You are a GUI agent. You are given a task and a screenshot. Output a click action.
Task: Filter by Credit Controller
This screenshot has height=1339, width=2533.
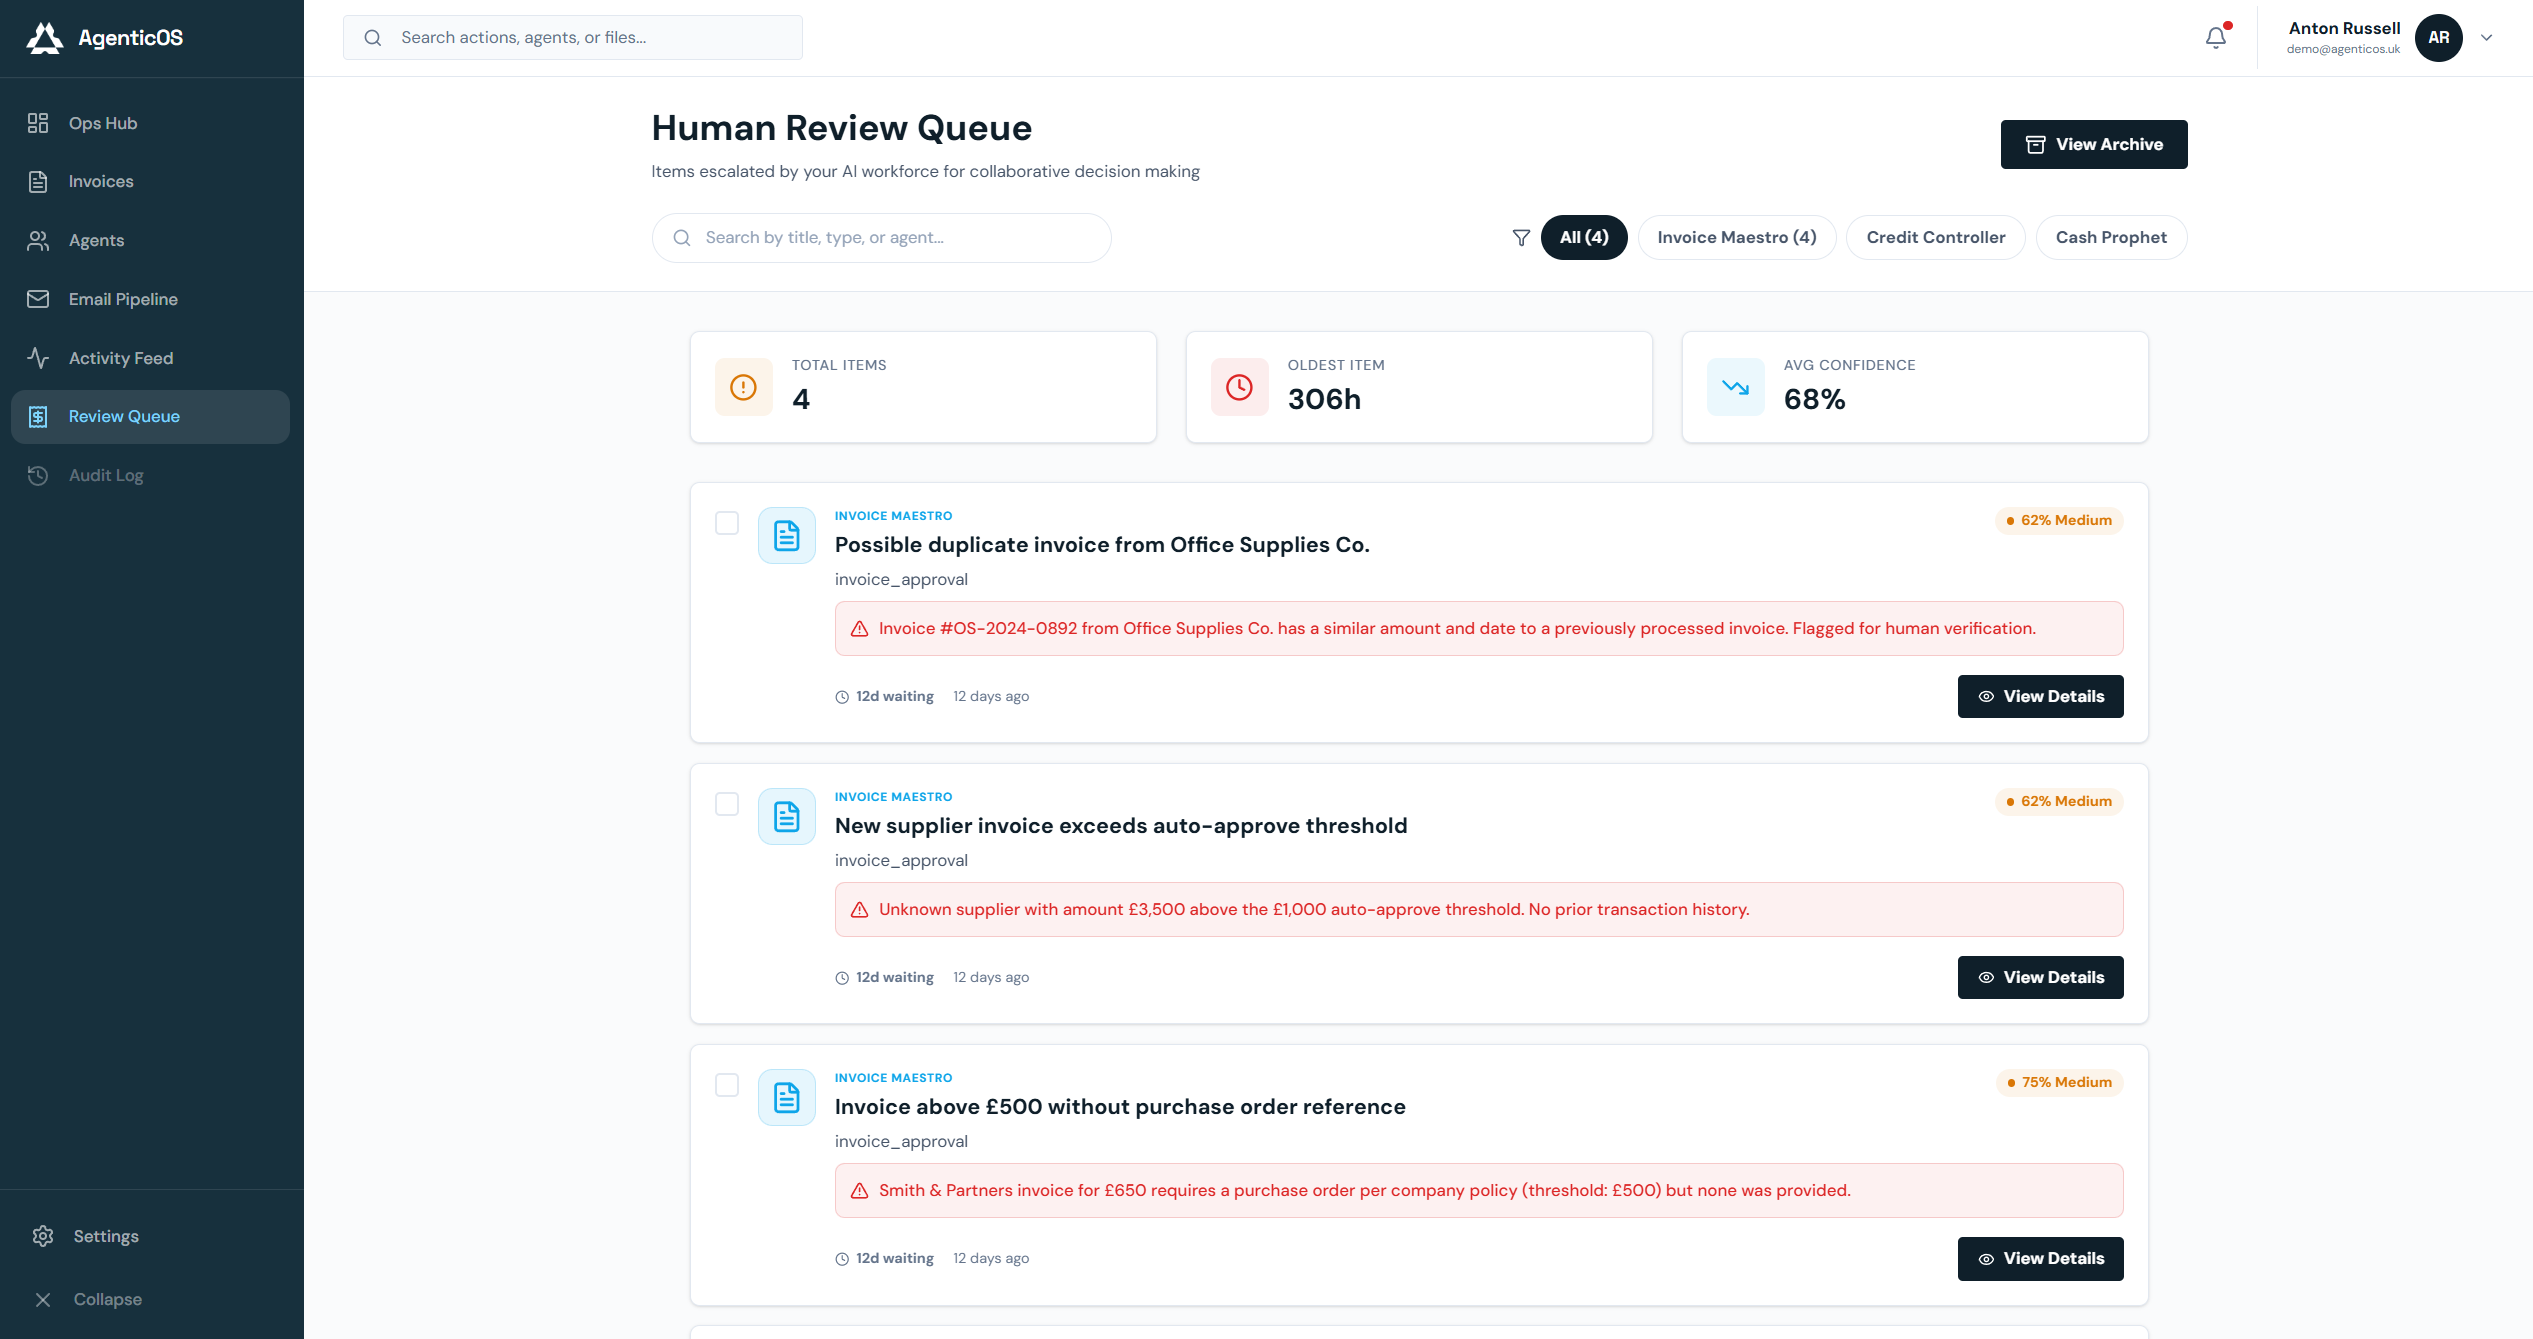1935,238
